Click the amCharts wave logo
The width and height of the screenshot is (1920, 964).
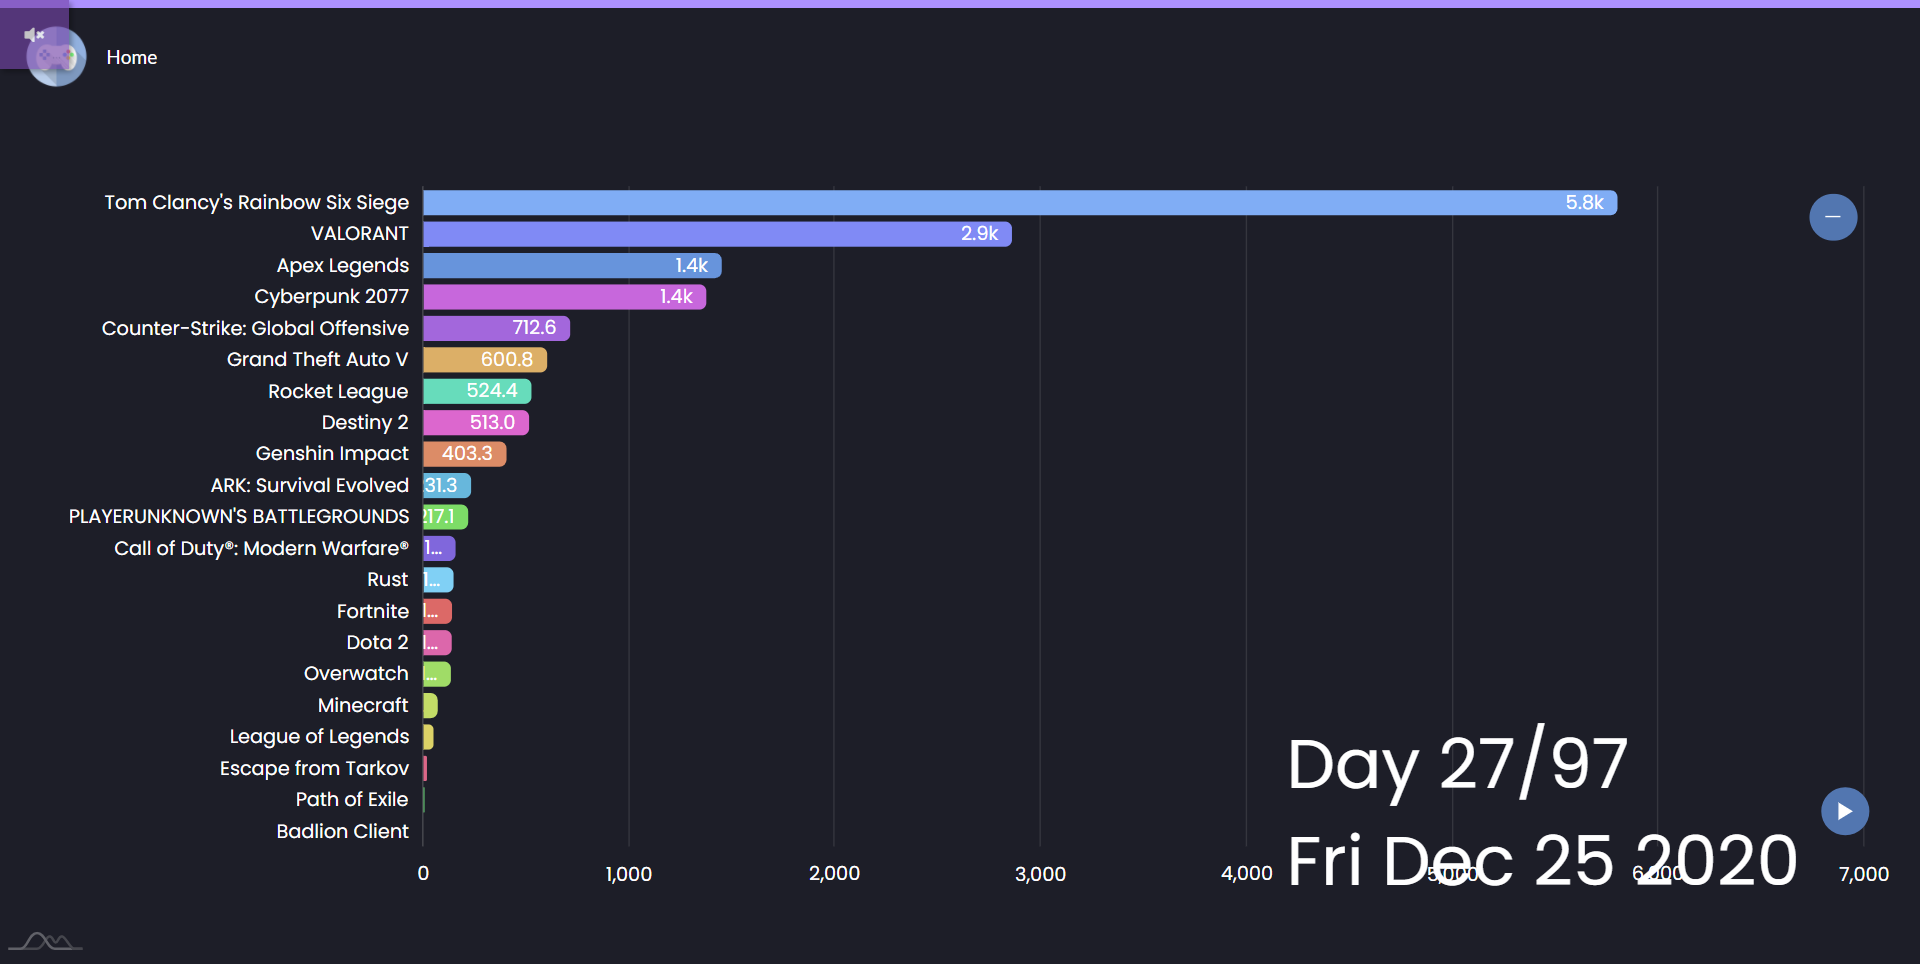pyautogui.click(x=45, y=941)
